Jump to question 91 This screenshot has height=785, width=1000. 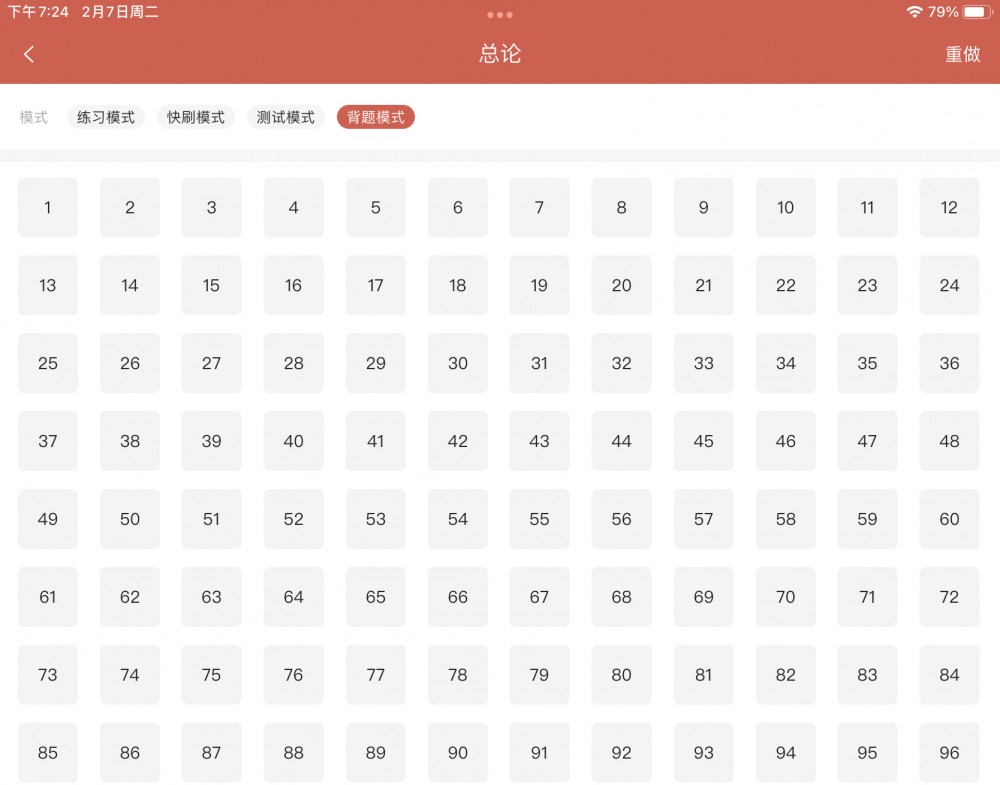[x=540, y=752]
